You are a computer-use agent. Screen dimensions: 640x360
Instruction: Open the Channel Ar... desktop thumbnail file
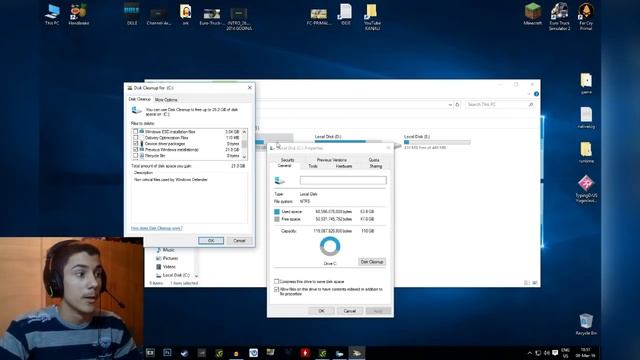(x=158, y=16)
